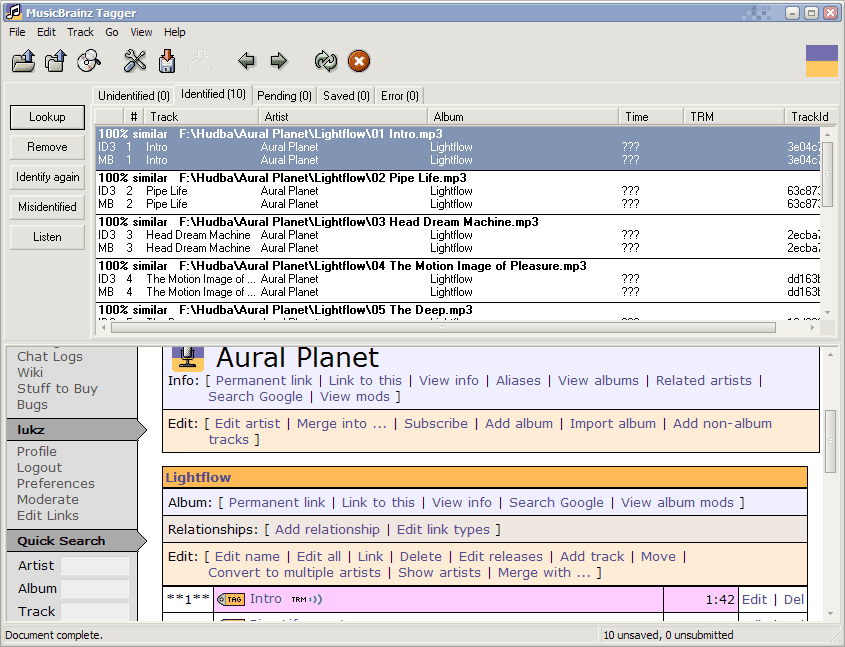845x647 pixels.
Task: Click the TRM sound icon next to Intro
Action: pos(307,599)
